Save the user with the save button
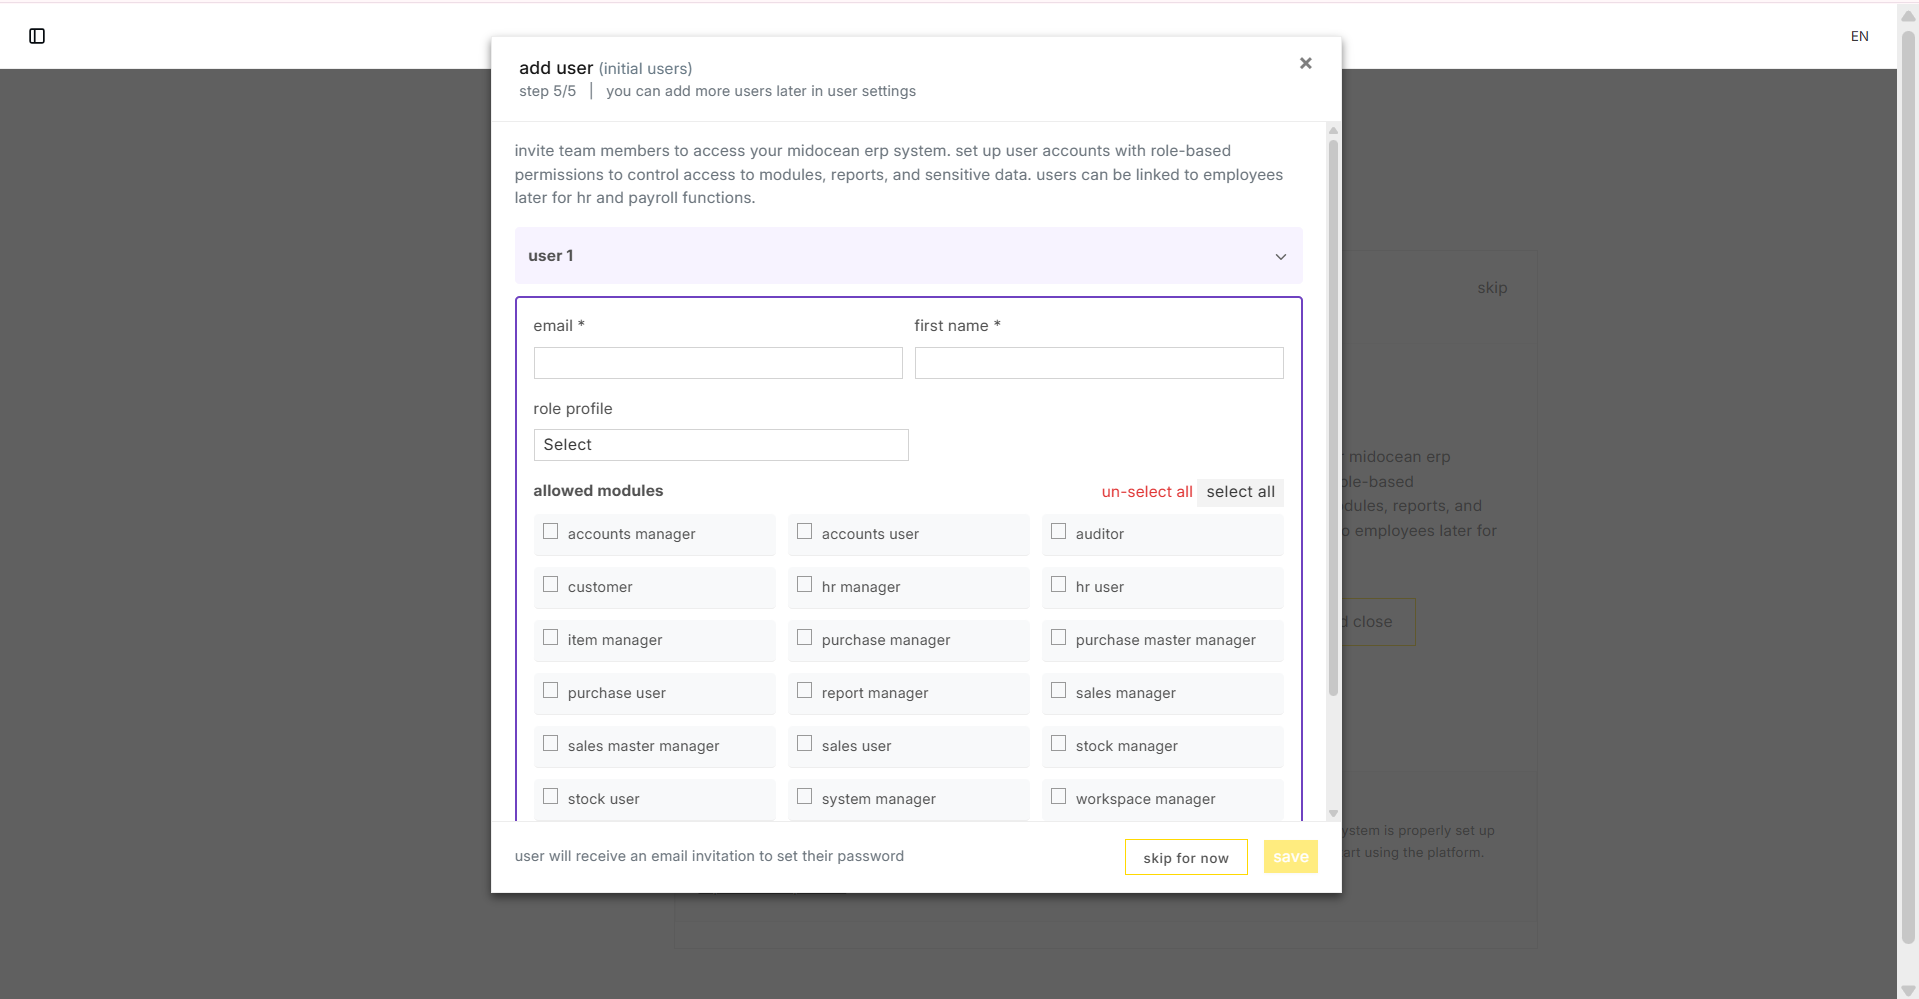 click(x=1290, y=856)
